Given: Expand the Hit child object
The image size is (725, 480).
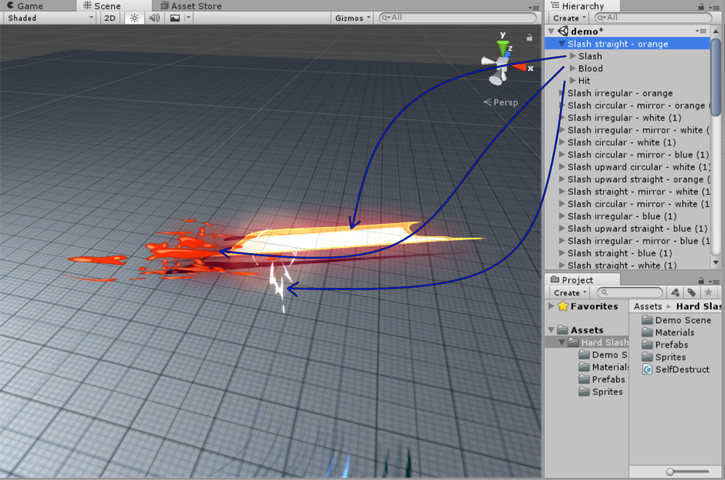Looking at the screenshot, I should [x=573, y=80].
